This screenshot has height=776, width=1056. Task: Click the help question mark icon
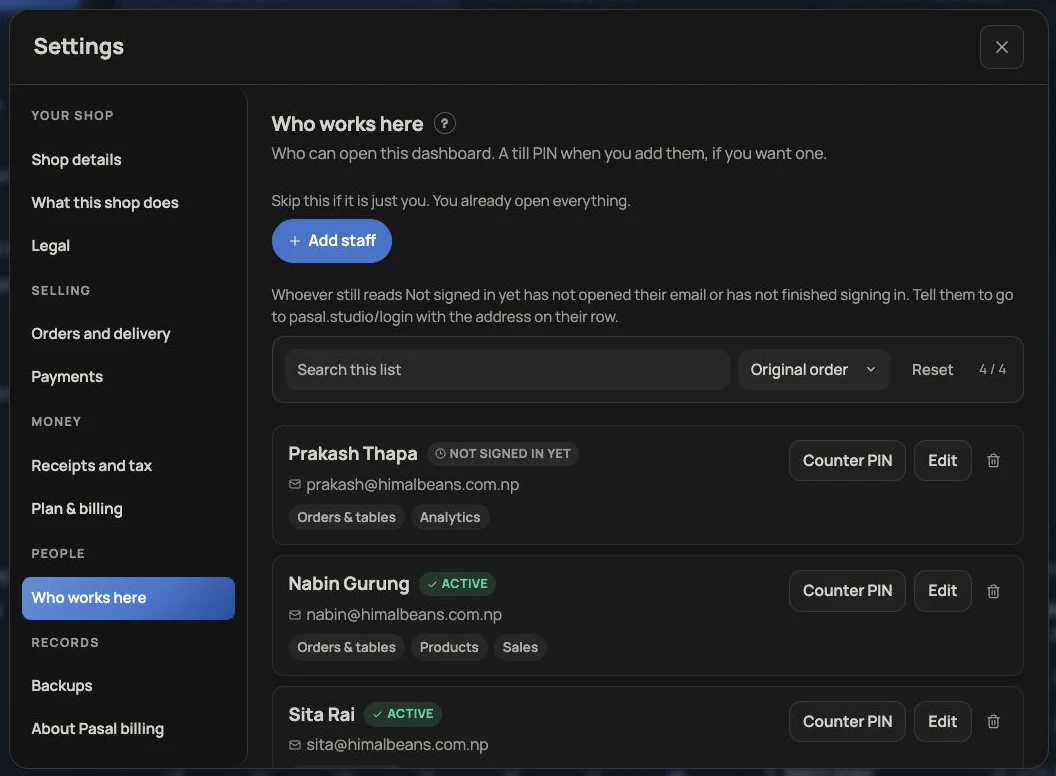pos(444,123)
